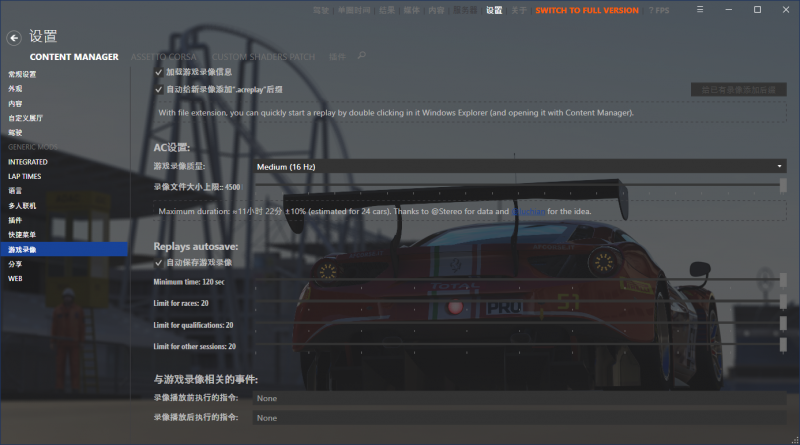Click the ? FPS indicator
The image size is (800, 445).
[659, 10]
